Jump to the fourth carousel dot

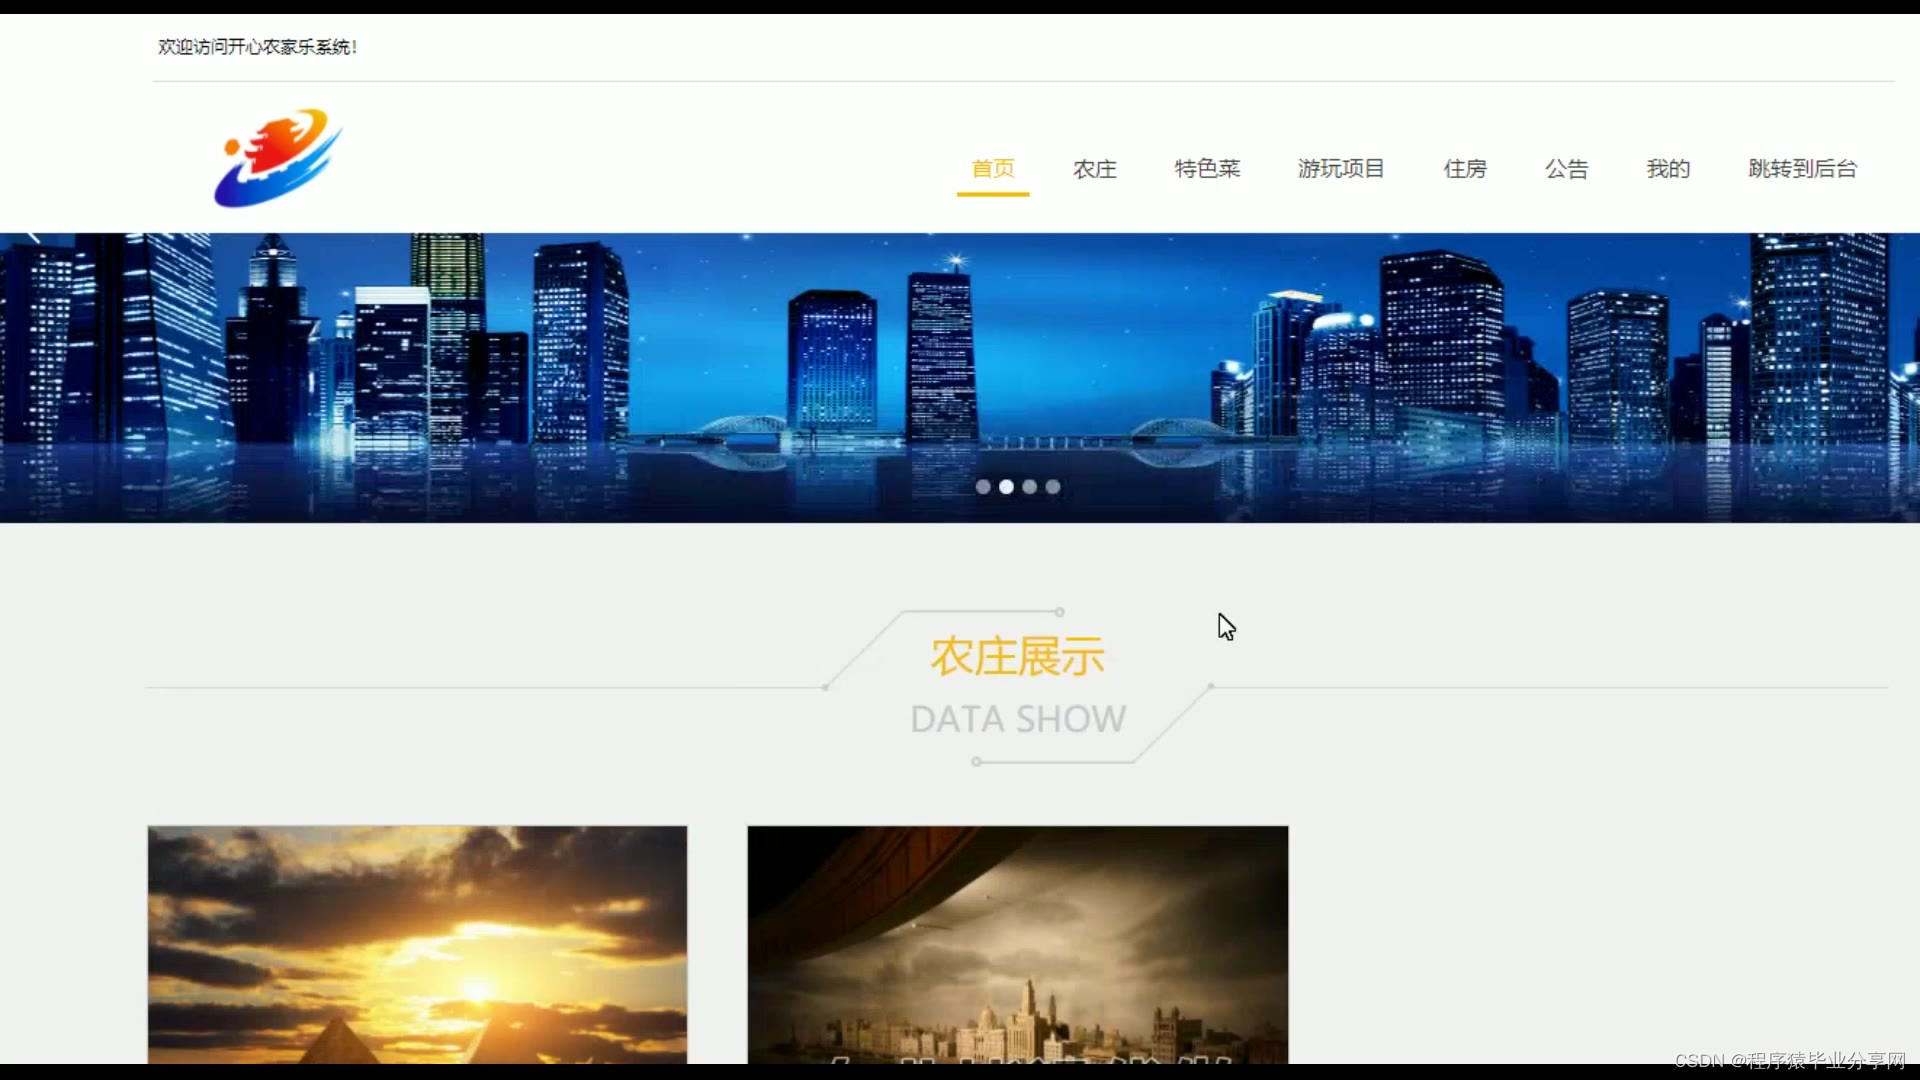click(x=1052, y=487)
